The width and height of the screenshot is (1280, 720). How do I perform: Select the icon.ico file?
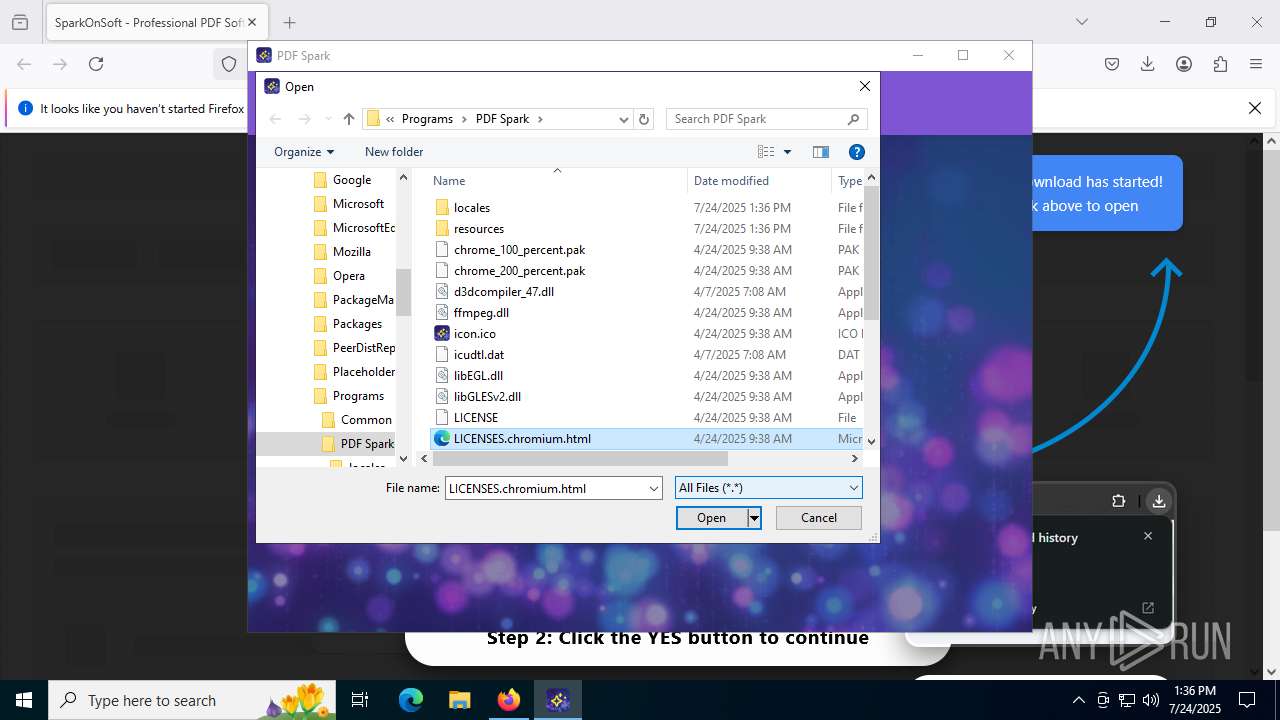[474, 334]
